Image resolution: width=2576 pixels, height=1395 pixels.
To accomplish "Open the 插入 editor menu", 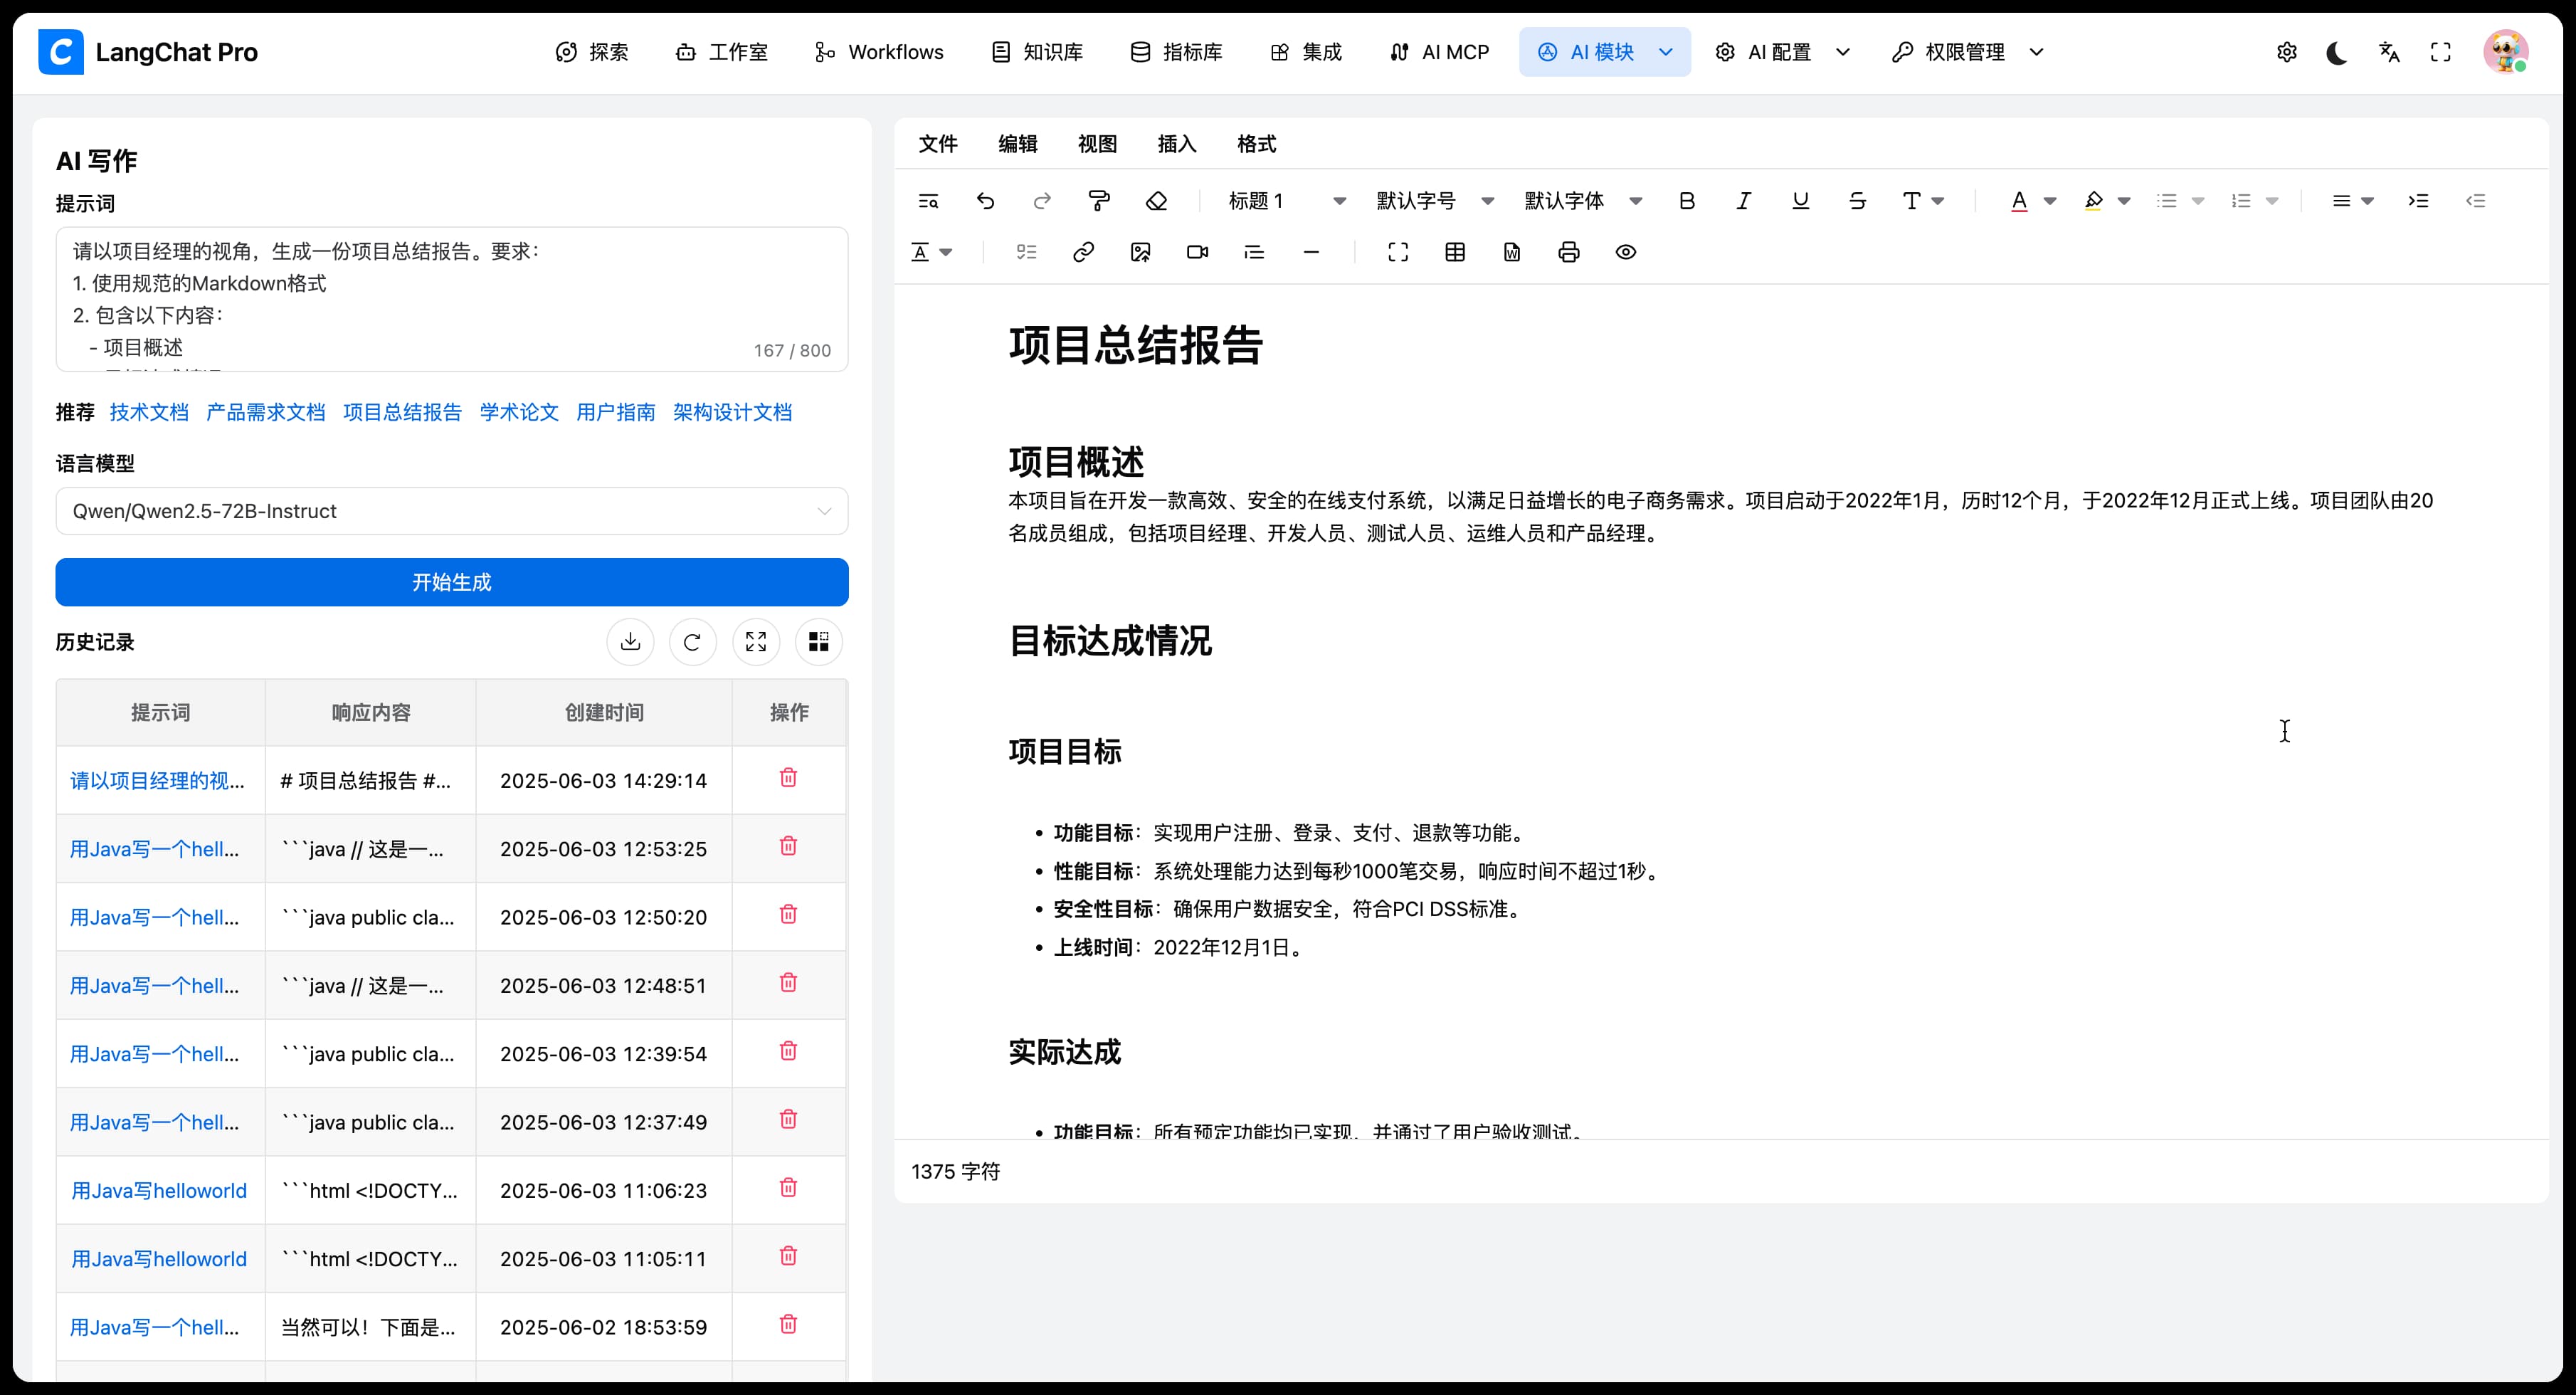I will pyautogui.click(x=1177, y=144).
